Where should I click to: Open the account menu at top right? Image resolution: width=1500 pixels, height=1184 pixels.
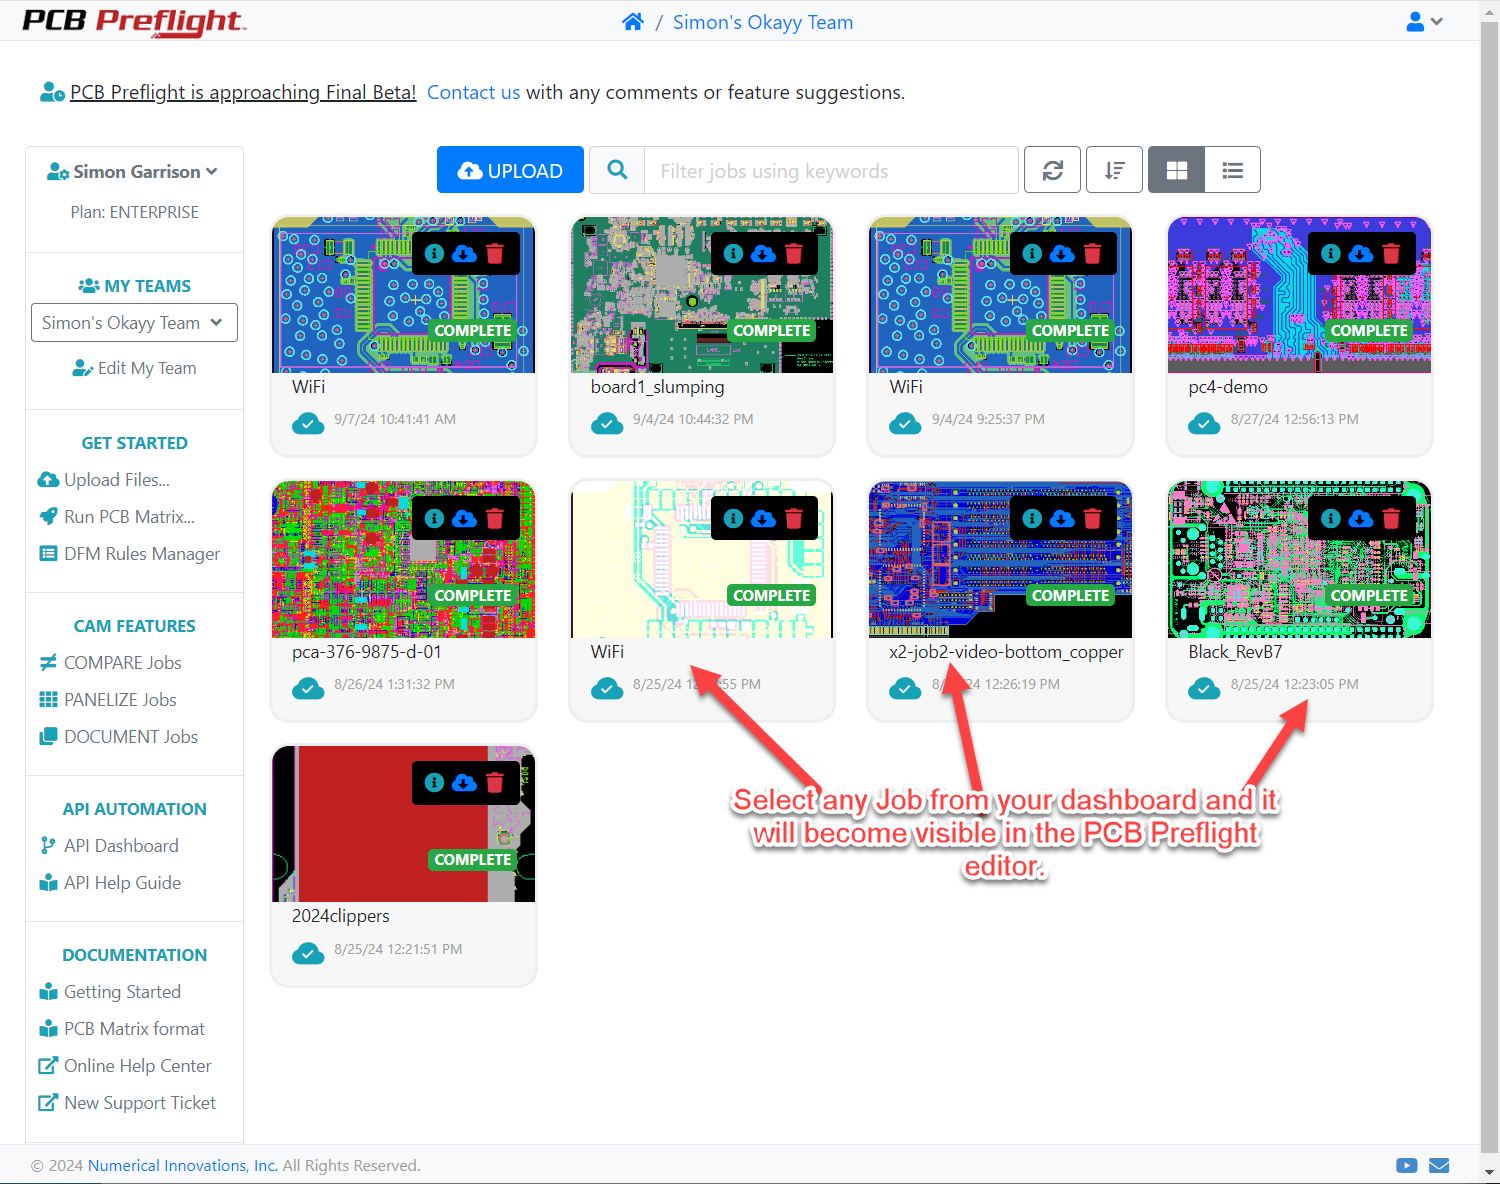pyautogui.click(x=1425, y=21)
